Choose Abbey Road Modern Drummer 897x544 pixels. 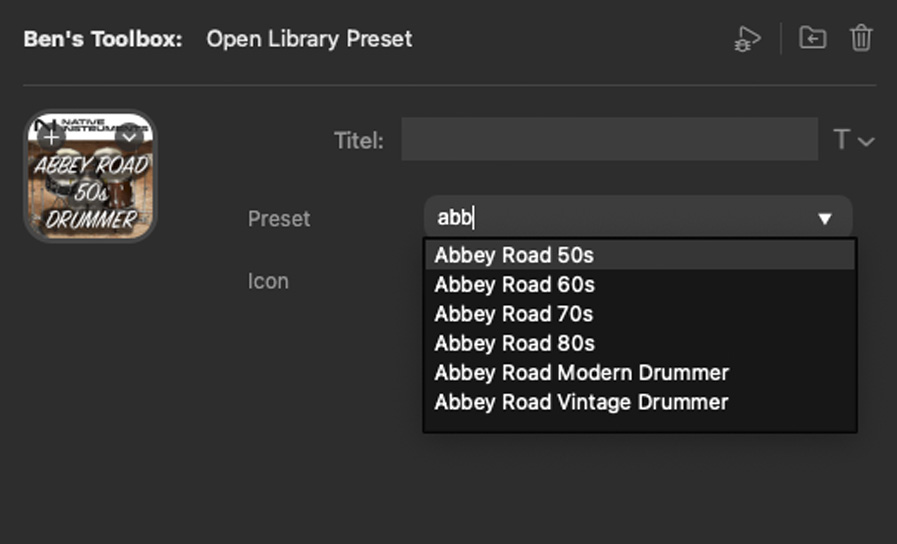tap(581, 373)
